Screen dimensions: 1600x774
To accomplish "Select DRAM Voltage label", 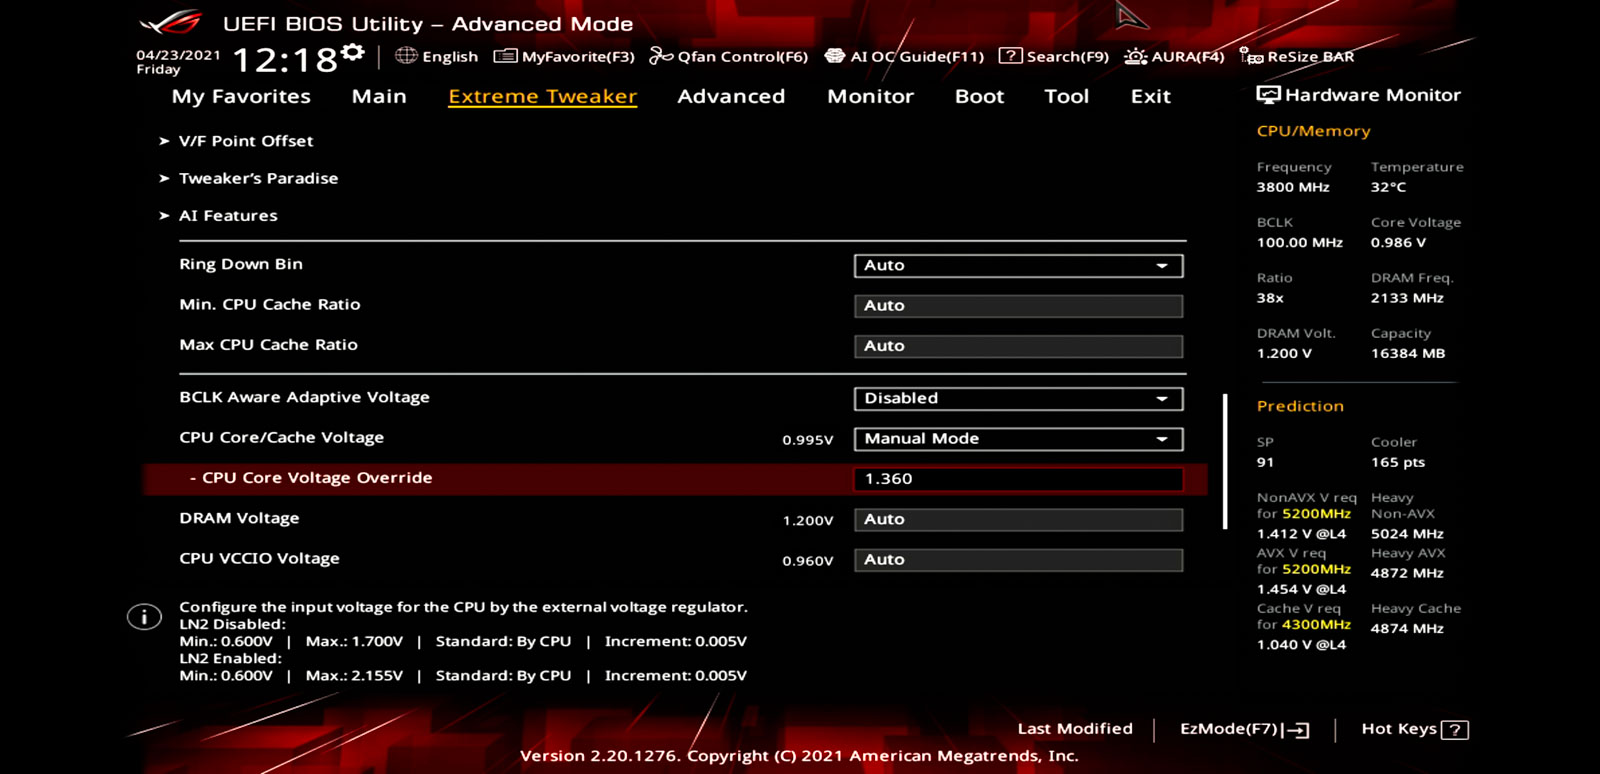I will coord(239,518).
